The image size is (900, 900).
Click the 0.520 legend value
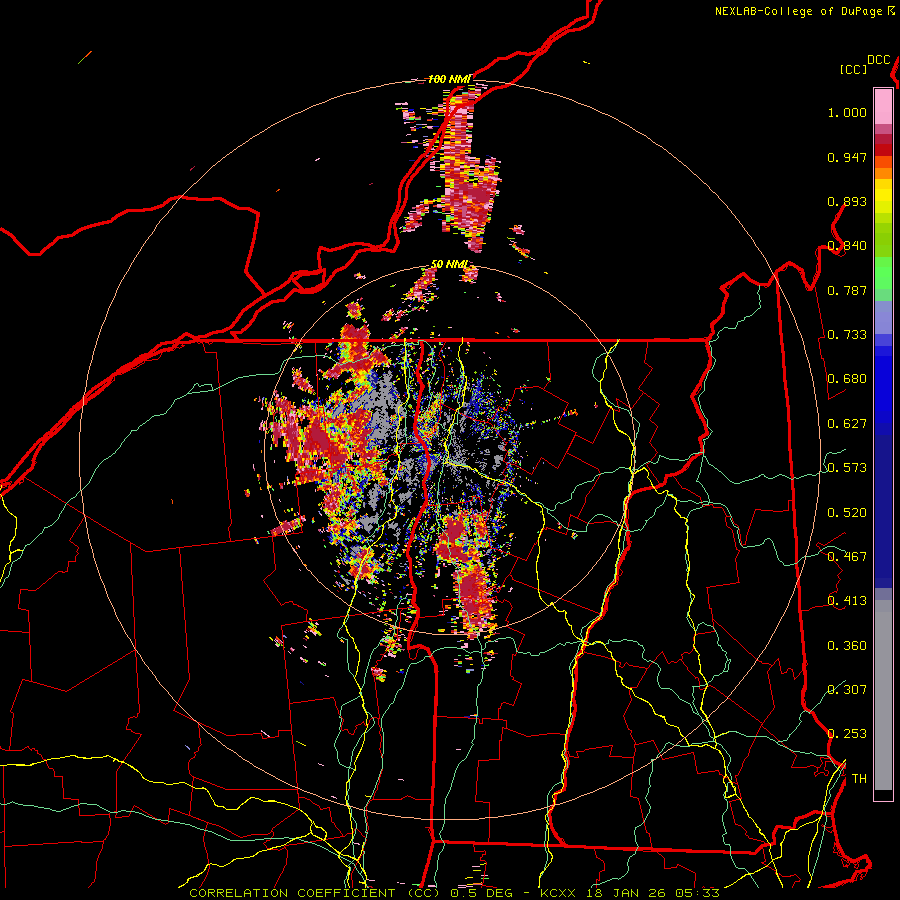tap(847, 513)
